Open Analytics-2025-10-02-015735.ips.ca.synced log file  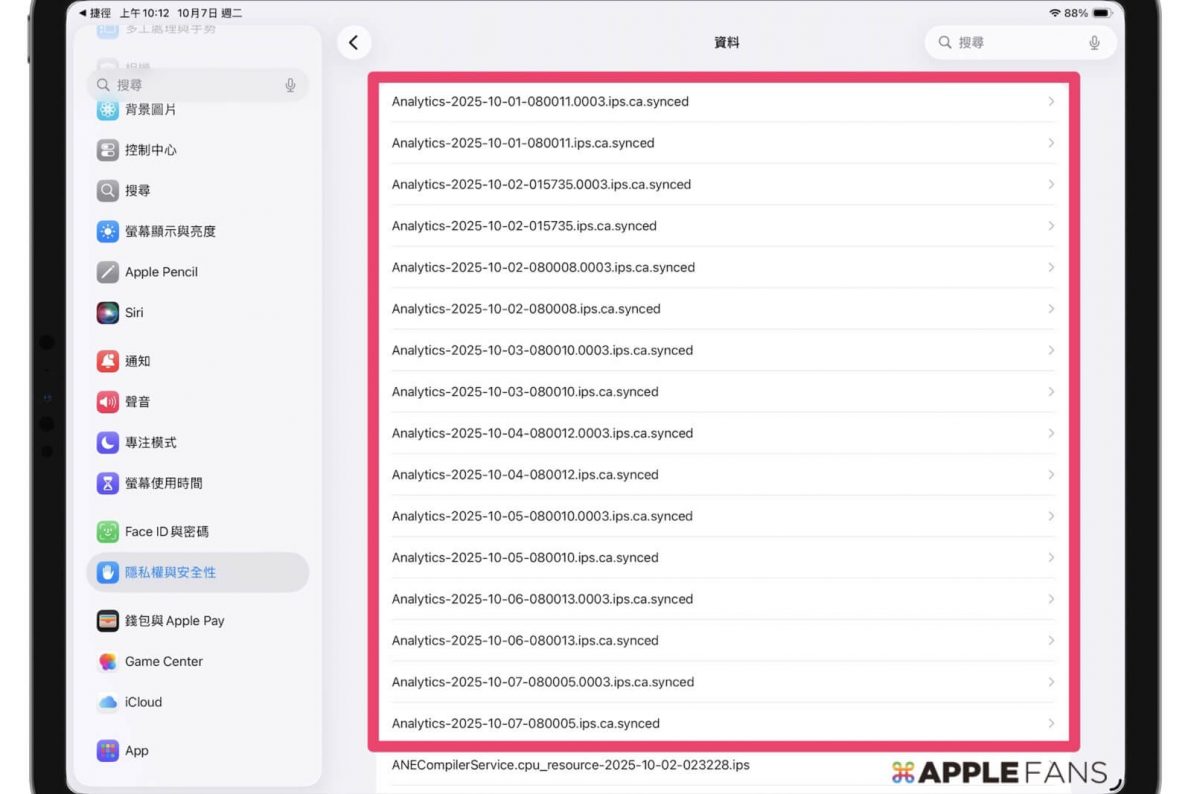pos(524,226)
